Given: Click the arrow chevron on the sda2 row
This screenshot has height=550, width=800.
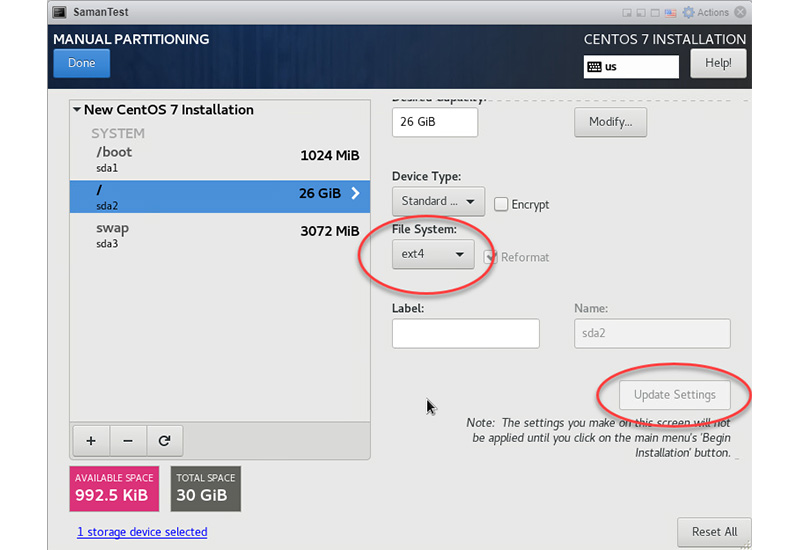Looking at the screenshot, I should 355,194.
